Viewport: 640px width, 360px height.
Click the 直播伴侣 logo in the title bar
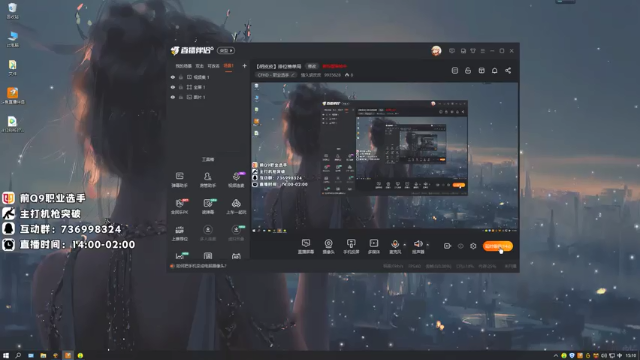pyautogui.click(x=192, y=51)
